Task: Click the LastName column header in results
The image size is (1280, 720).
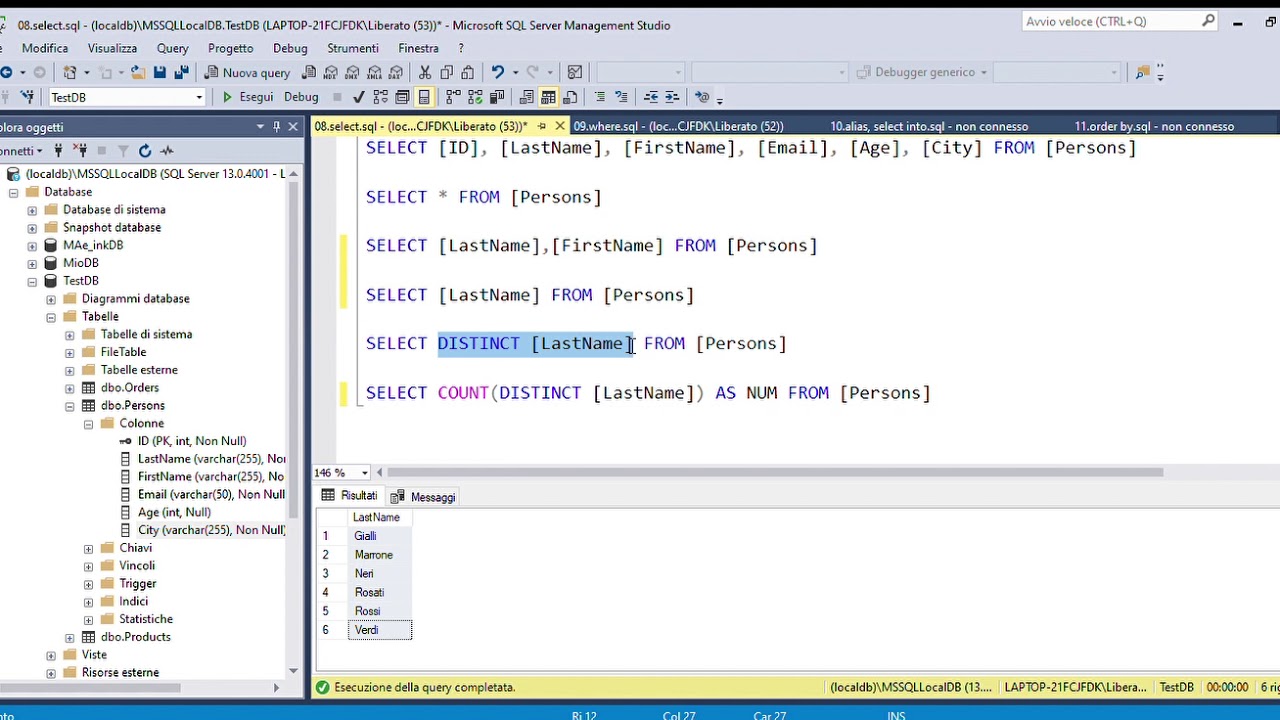Action: click(x=379, y=517)
